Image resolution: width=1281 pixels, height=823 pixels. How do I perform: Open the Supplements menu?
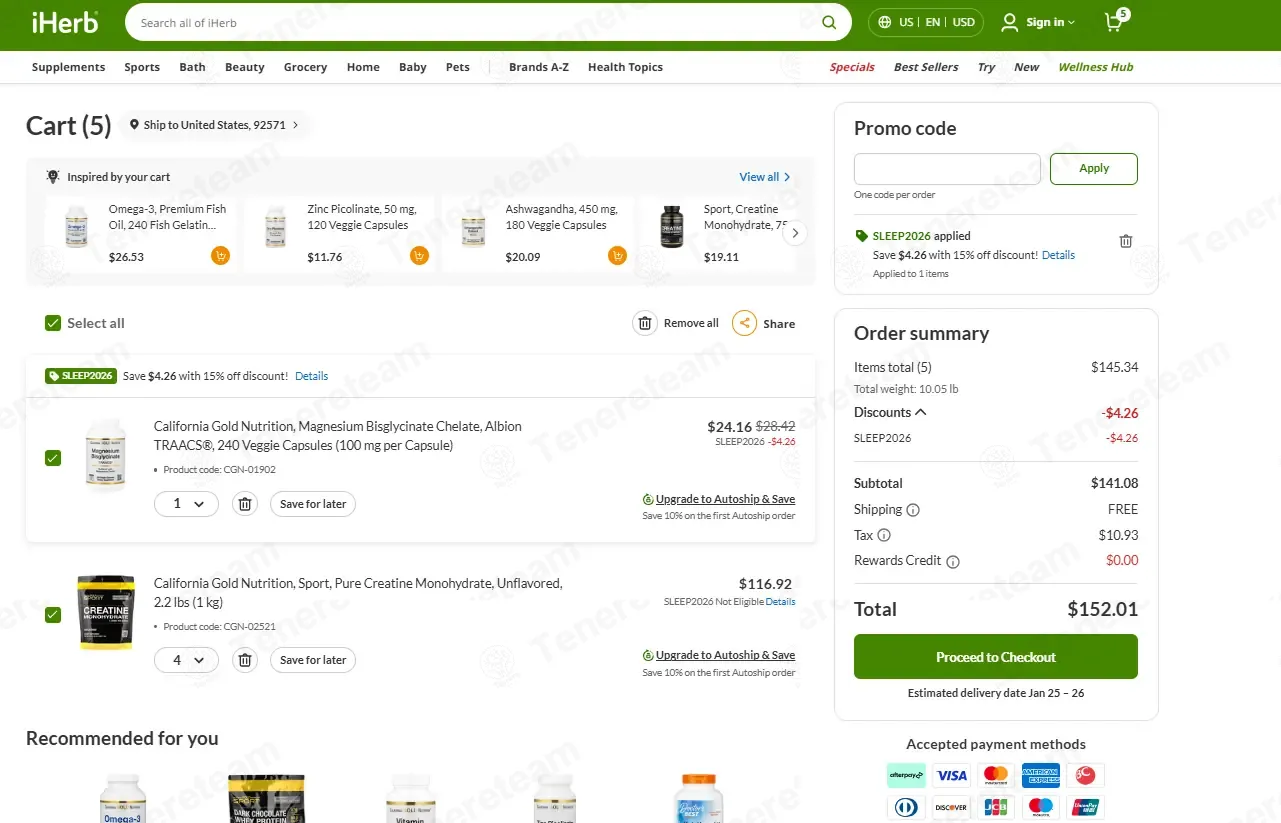68,67
